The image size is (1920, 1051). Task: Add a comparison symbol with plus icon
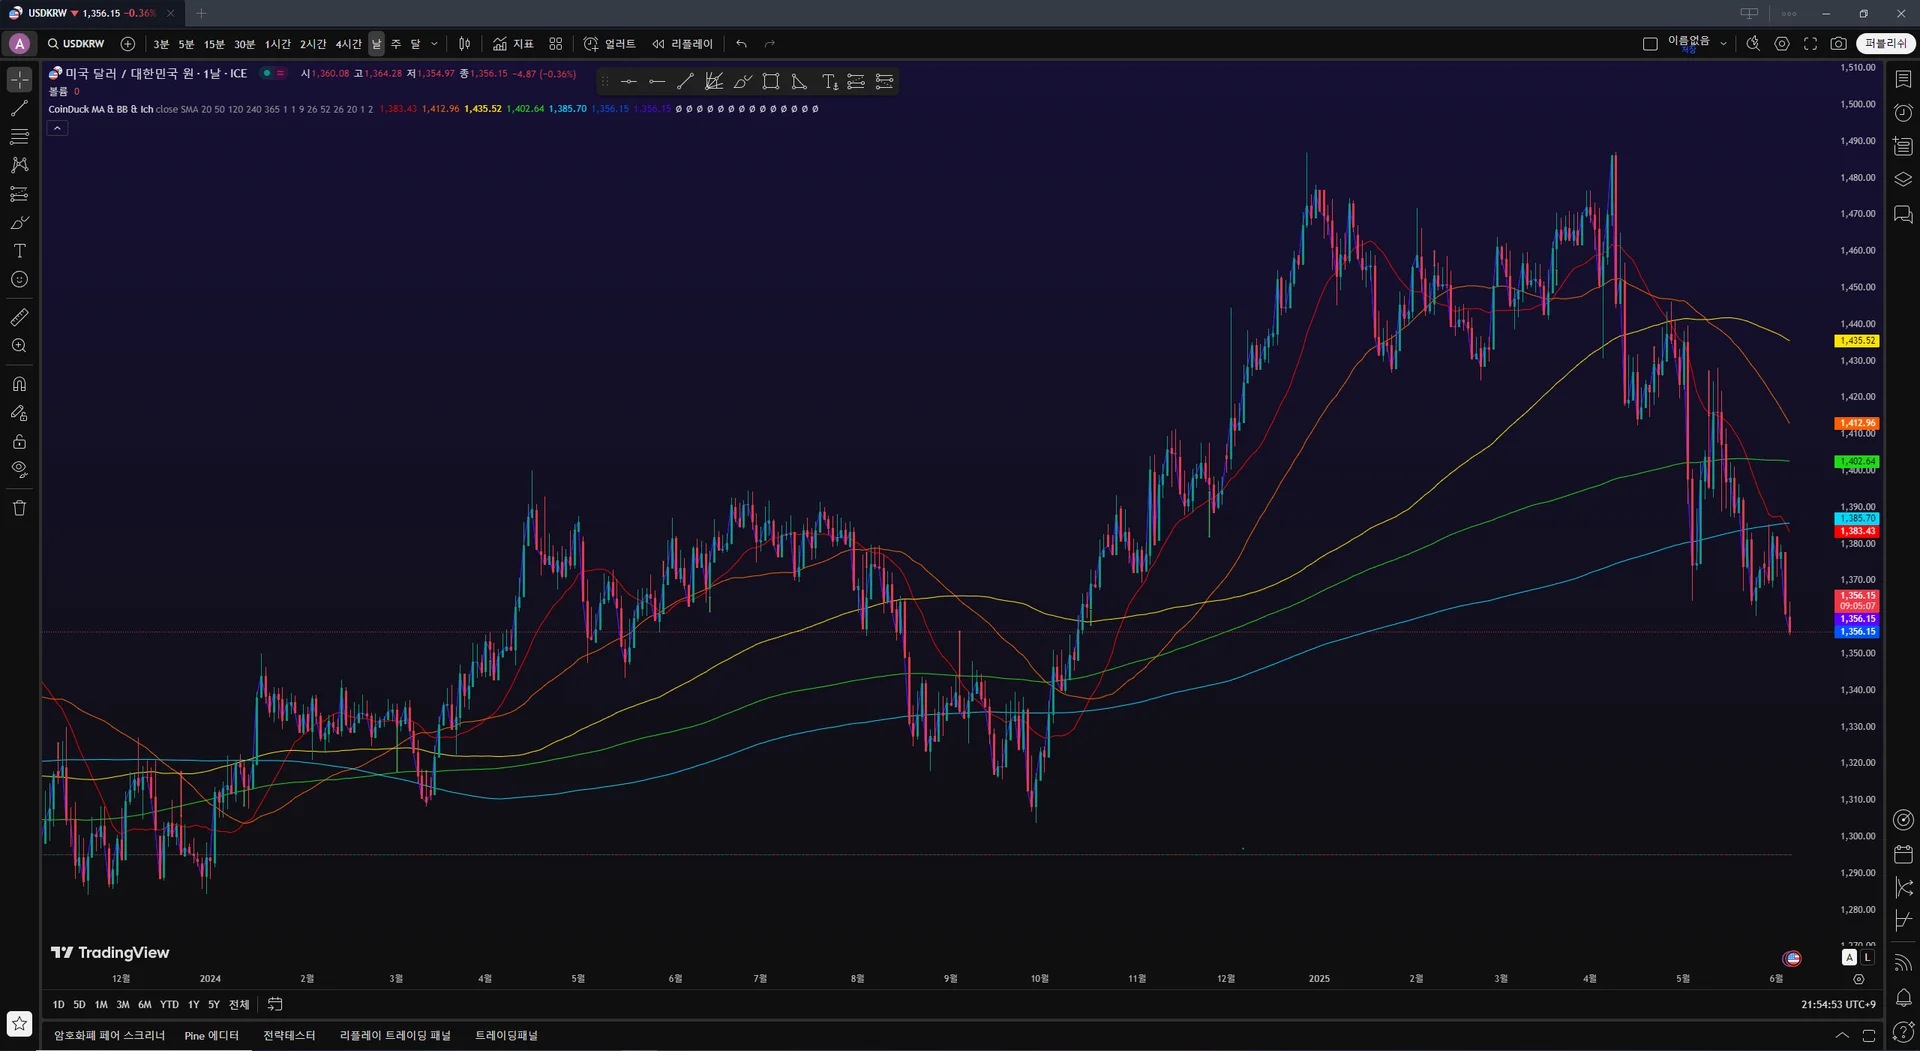click(128, 44)
